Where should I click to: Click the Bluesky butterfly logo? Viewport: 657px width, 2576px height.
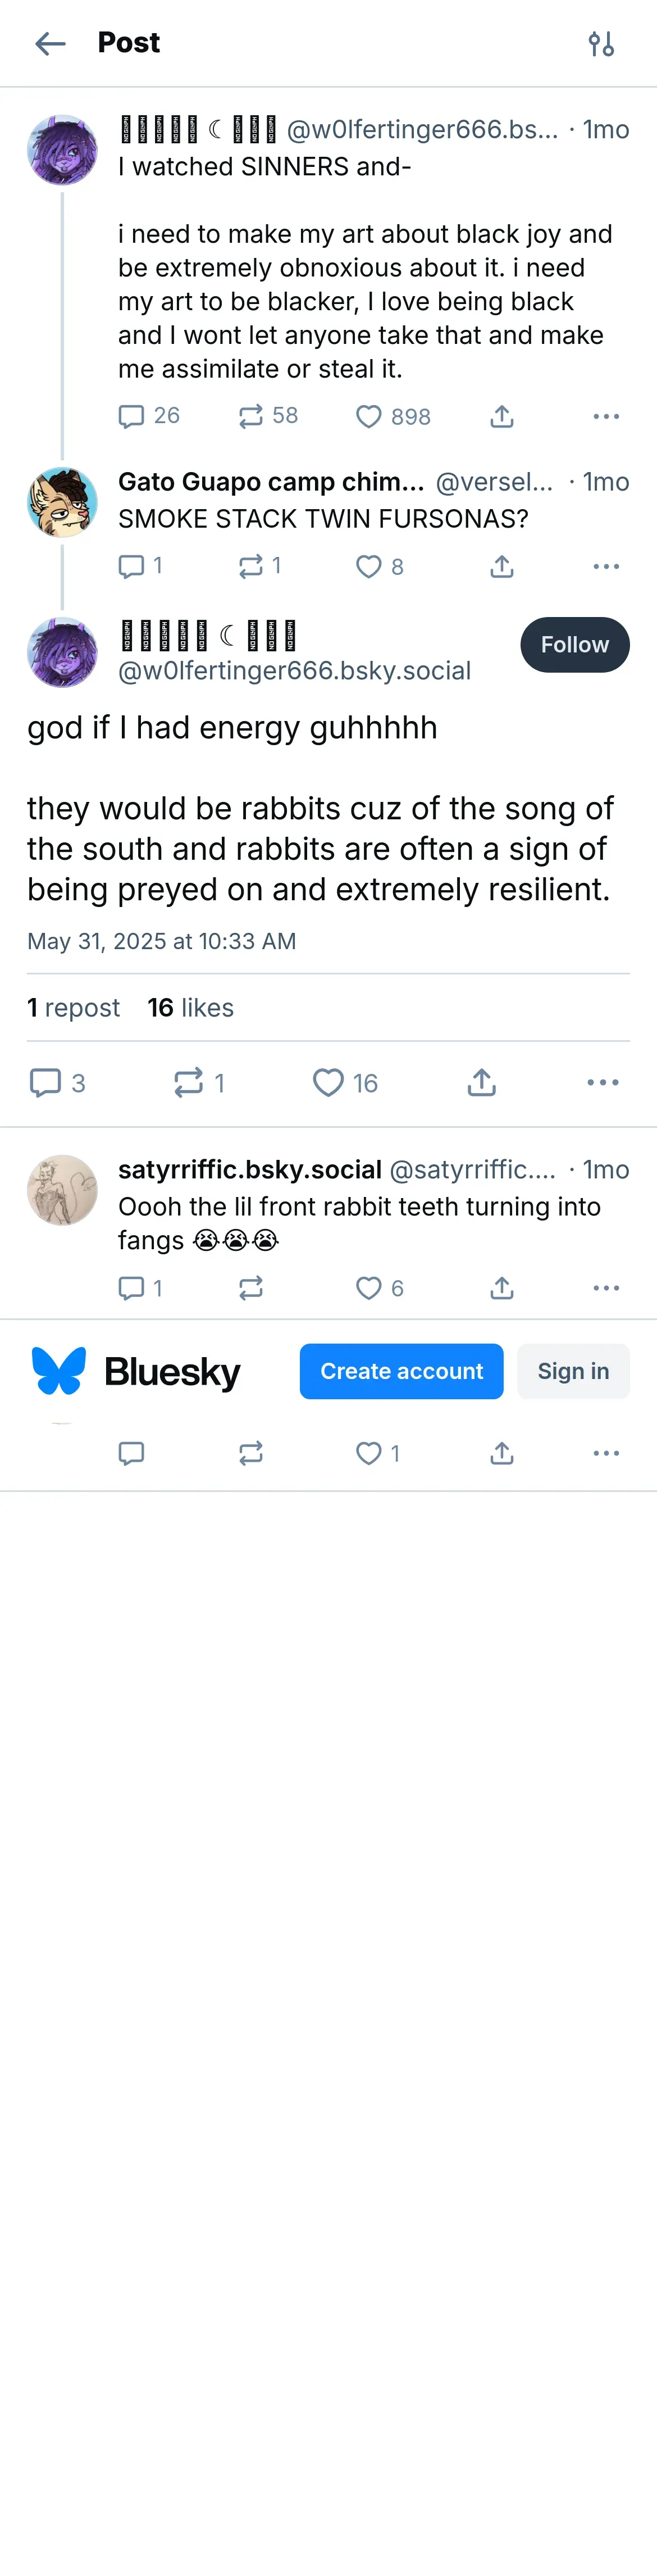59,1371
